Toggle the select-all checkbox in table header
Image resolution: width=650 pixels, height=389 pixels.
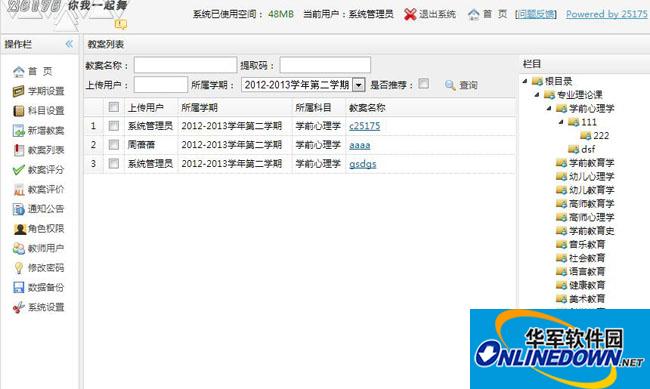pyautogui.click(x=114, y=107)
